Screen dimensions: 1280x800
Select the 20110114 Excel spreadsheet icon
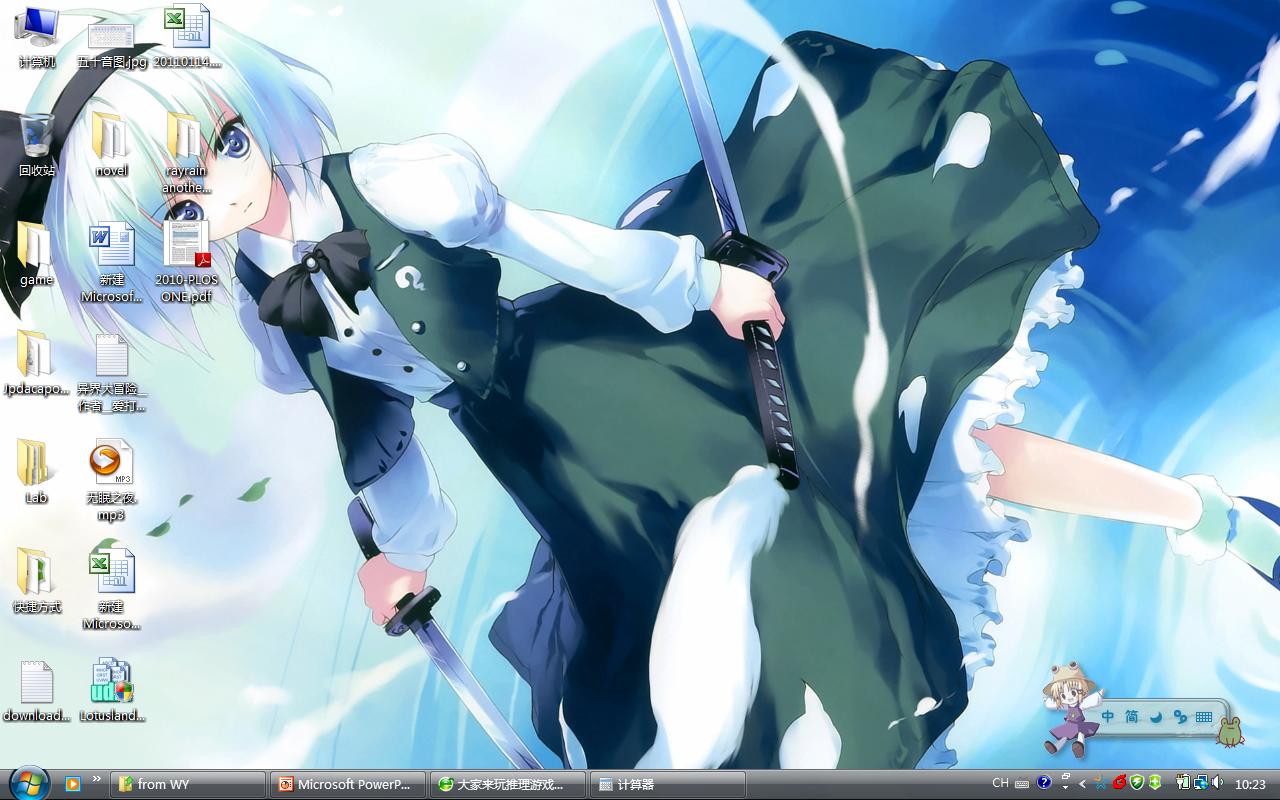pyautogui.click(x=187, y=28)
